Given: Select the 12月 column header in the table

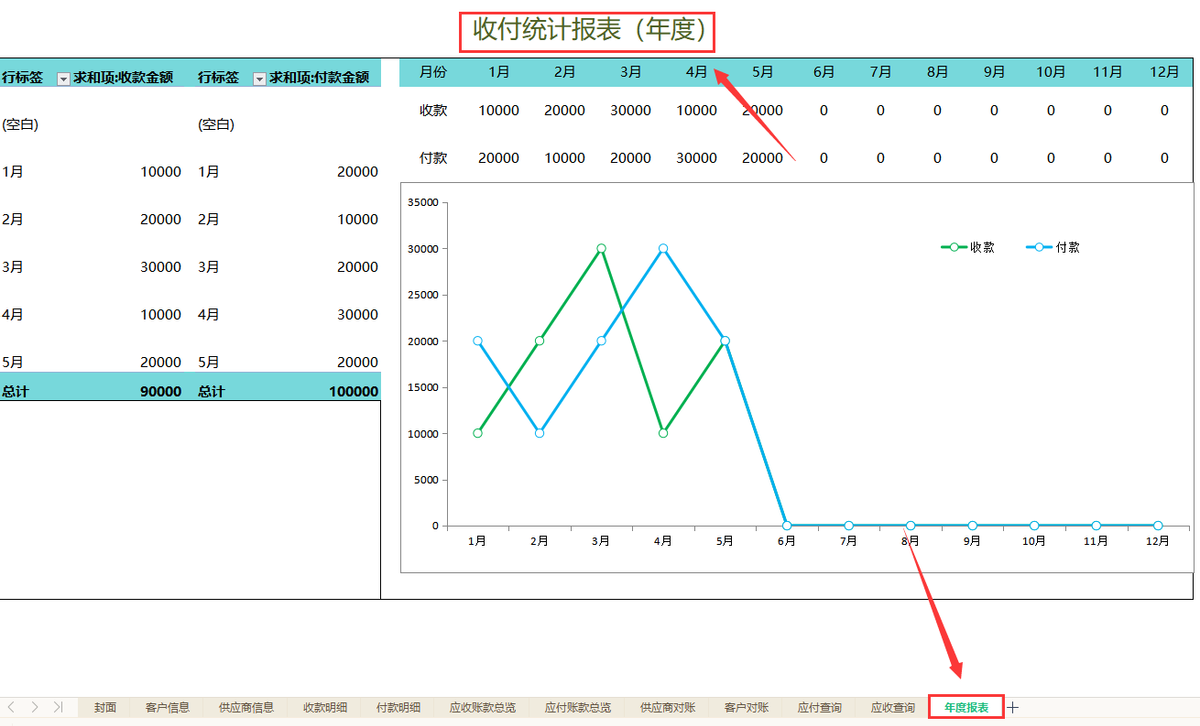Looking at the screenshot, I should (x=1164, y=72).
